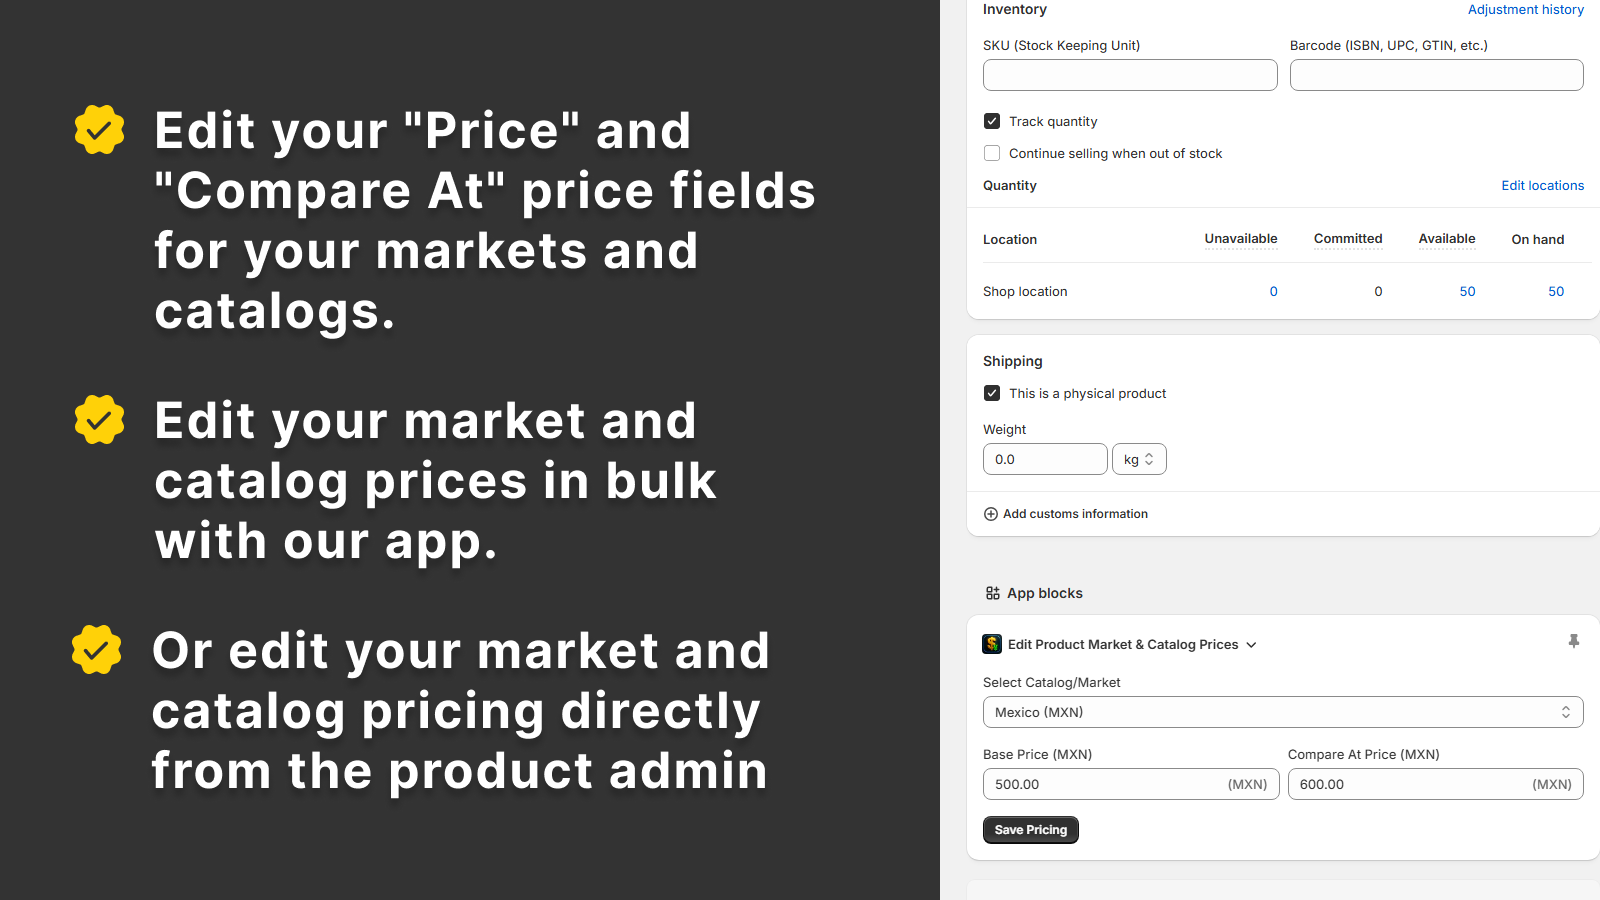Image resolution: width=1600 pixels, height=900 pixels.
Task: Click inside the SKU field
Action: point(1129,74)
